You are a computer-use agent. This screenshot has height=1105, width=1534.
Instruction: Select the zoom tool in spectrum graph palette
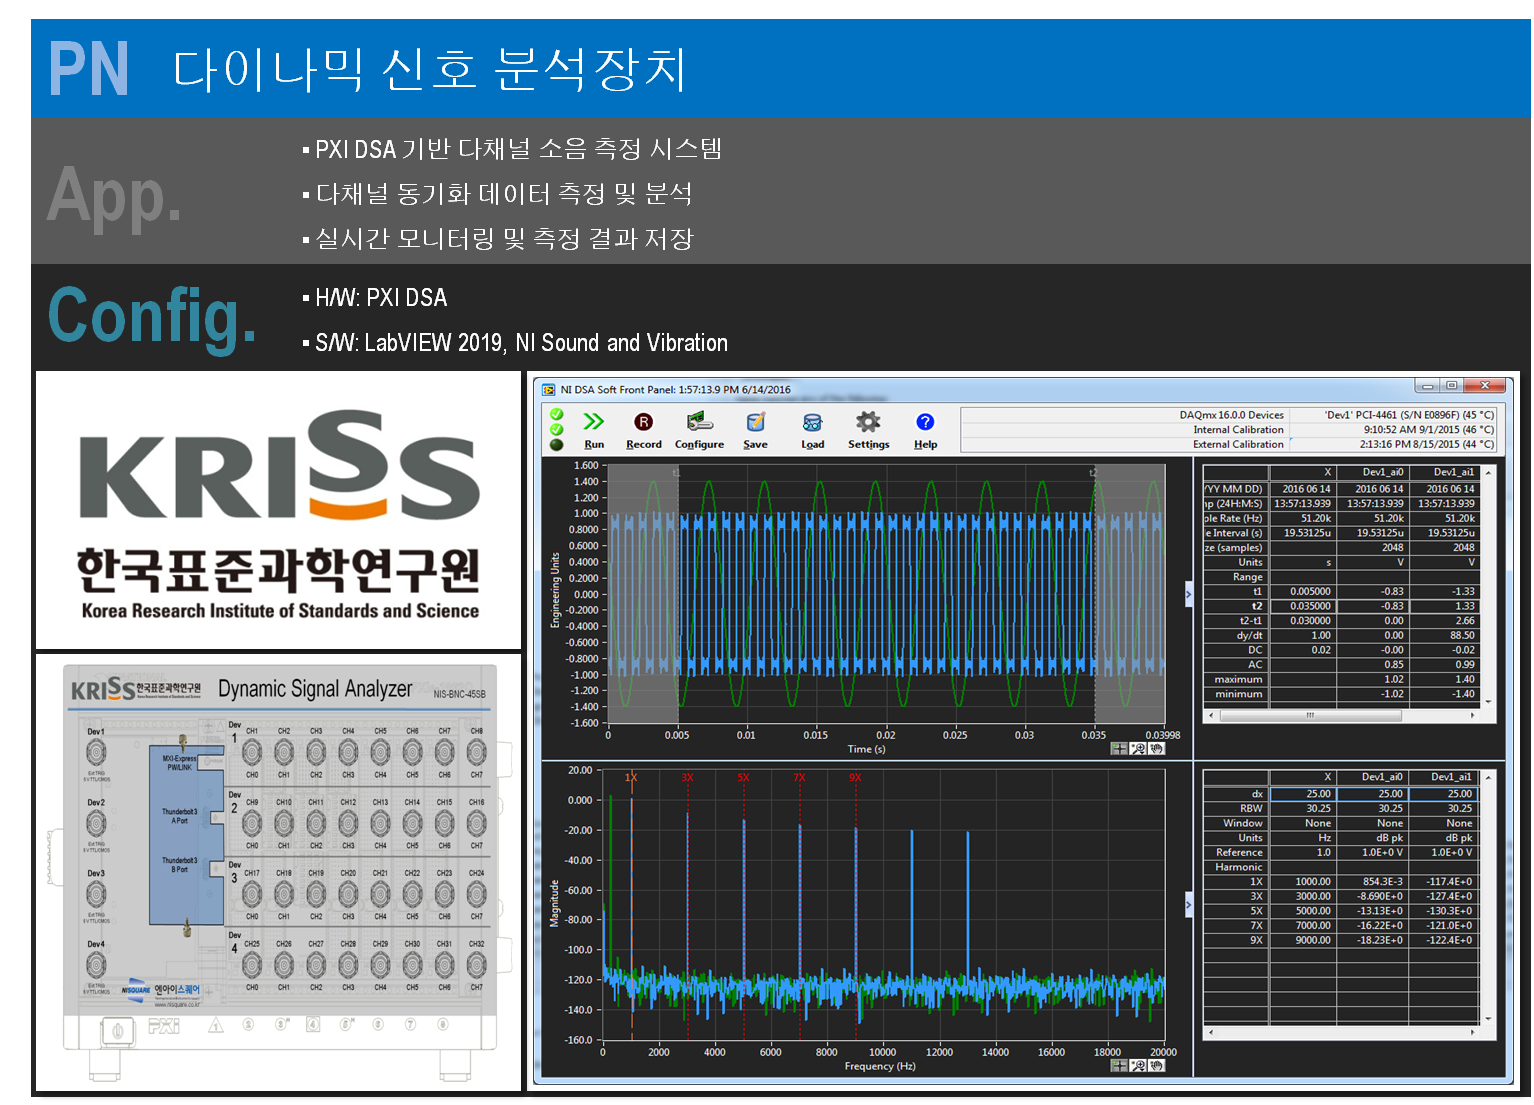coord(1138,1065)
